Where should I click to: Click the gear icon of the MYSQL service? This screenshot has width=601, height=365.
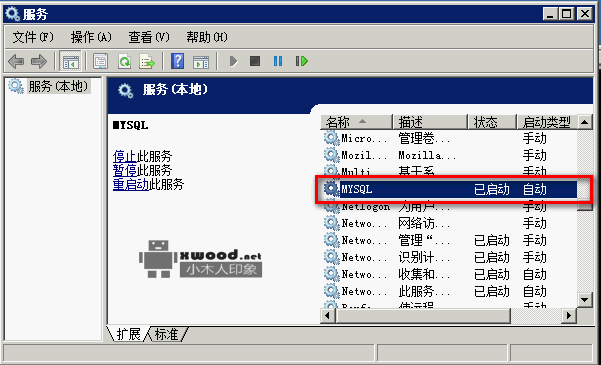pos(331,189)
